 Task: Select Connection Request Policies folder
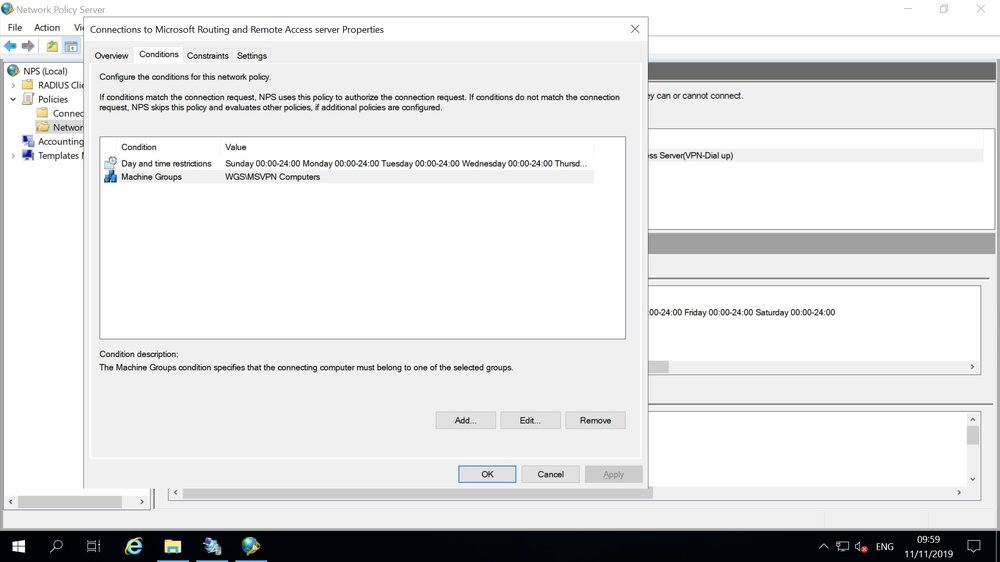coord(68,113)
